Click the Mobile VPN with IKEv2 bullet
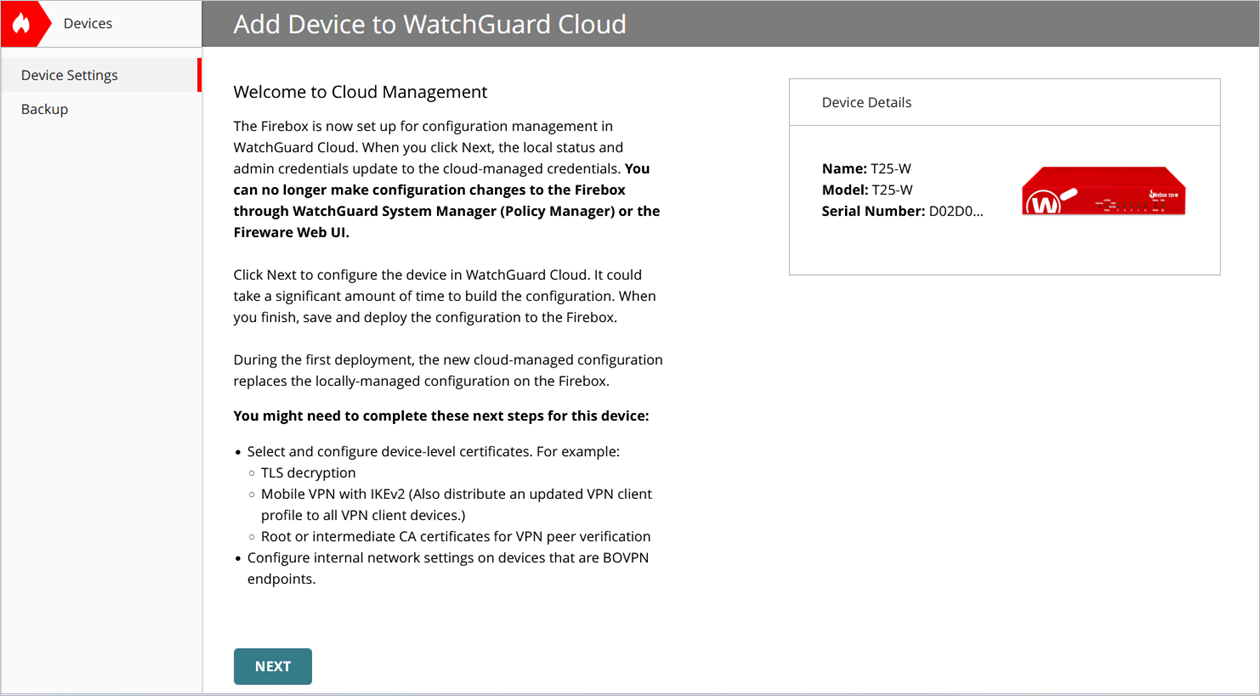This screenshot has height=696, width=1260. (456, 493)
